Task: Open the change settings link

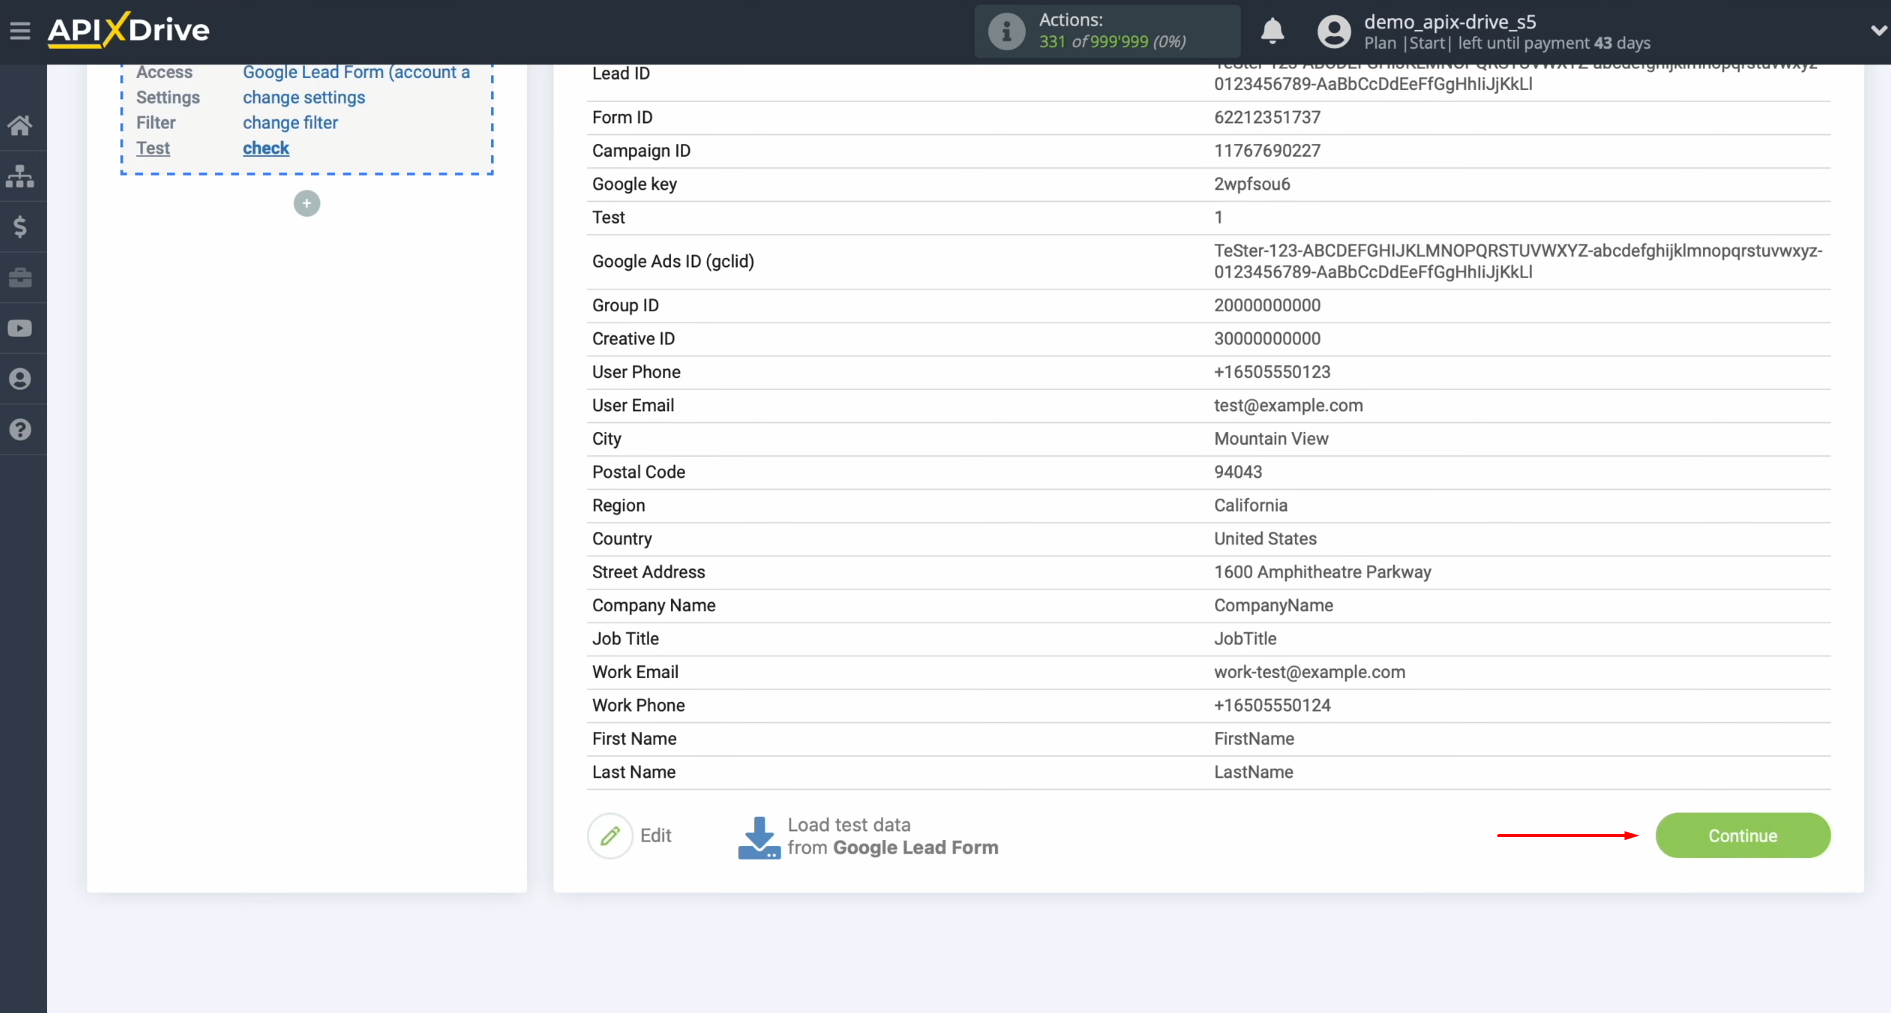Action: point(303,97)
